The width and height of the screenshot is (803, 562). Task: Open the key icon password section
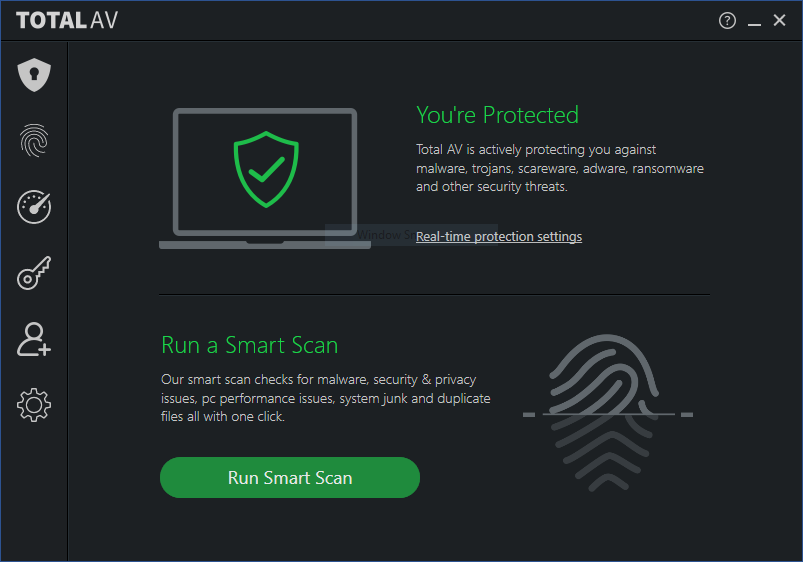[34, 273]
